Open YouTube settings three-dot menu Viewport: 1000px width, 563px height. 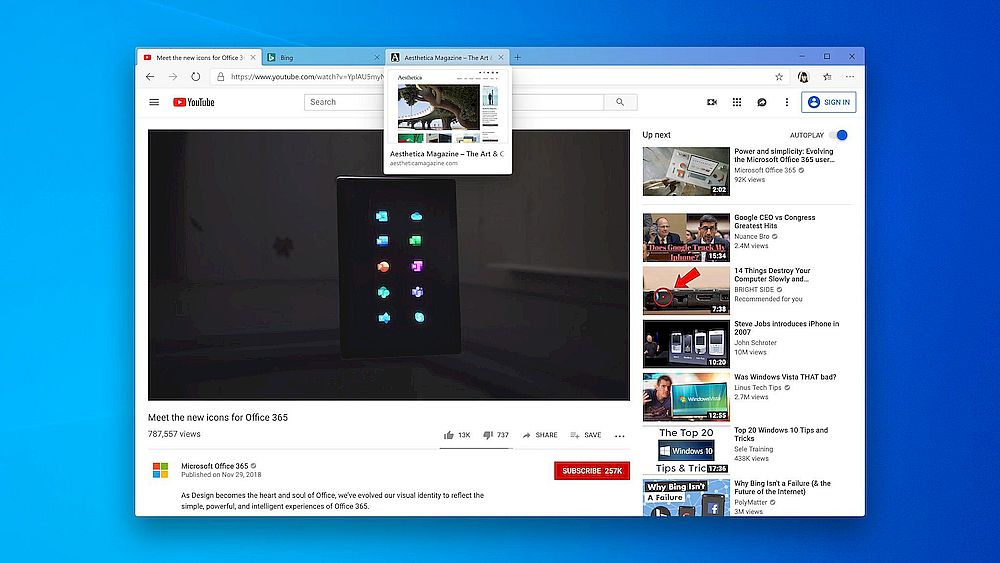(x=787, y=102)
